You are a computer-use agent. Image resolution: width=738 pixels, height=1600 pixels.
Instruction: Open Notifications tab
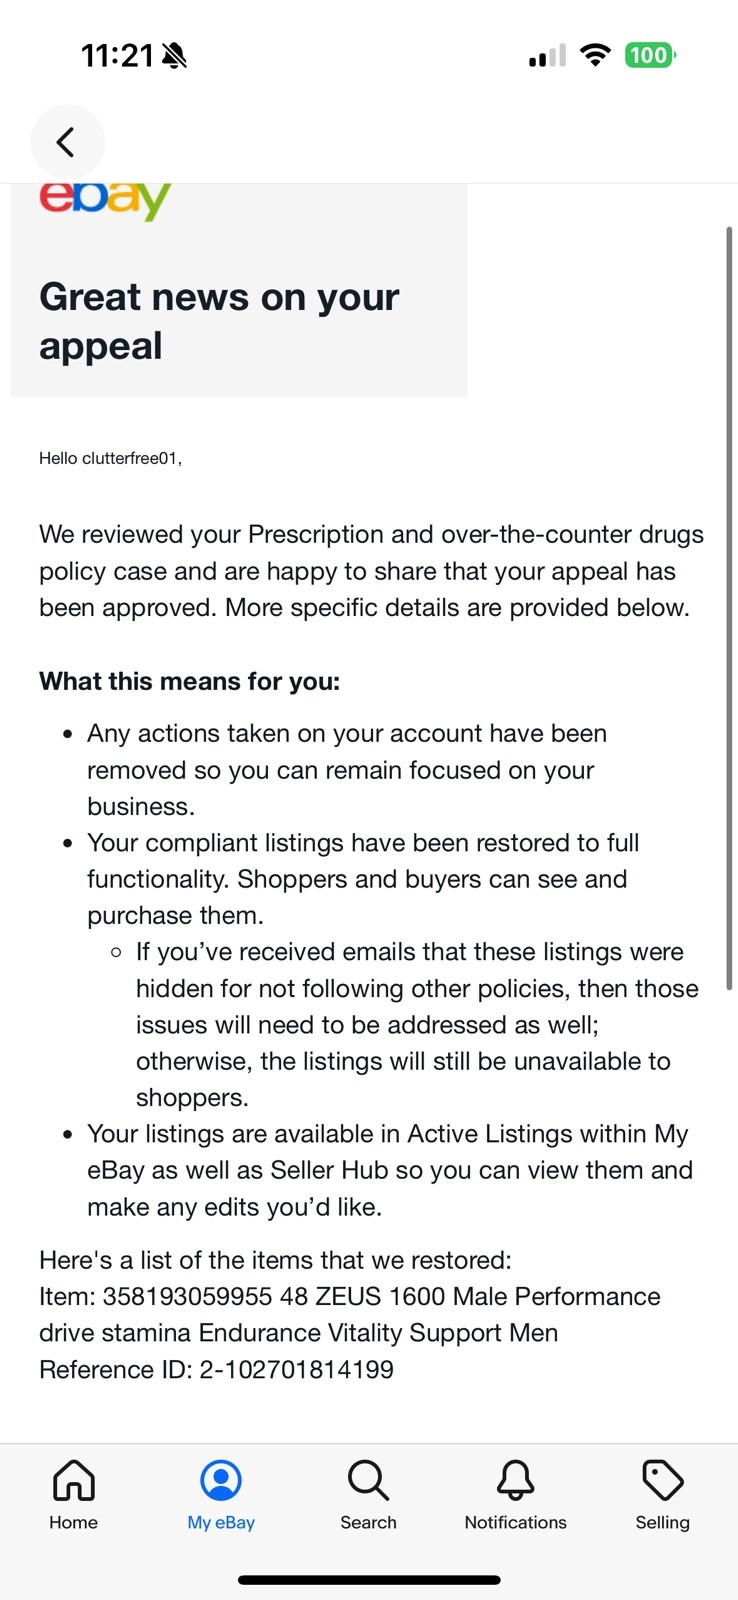point(515,1495)
